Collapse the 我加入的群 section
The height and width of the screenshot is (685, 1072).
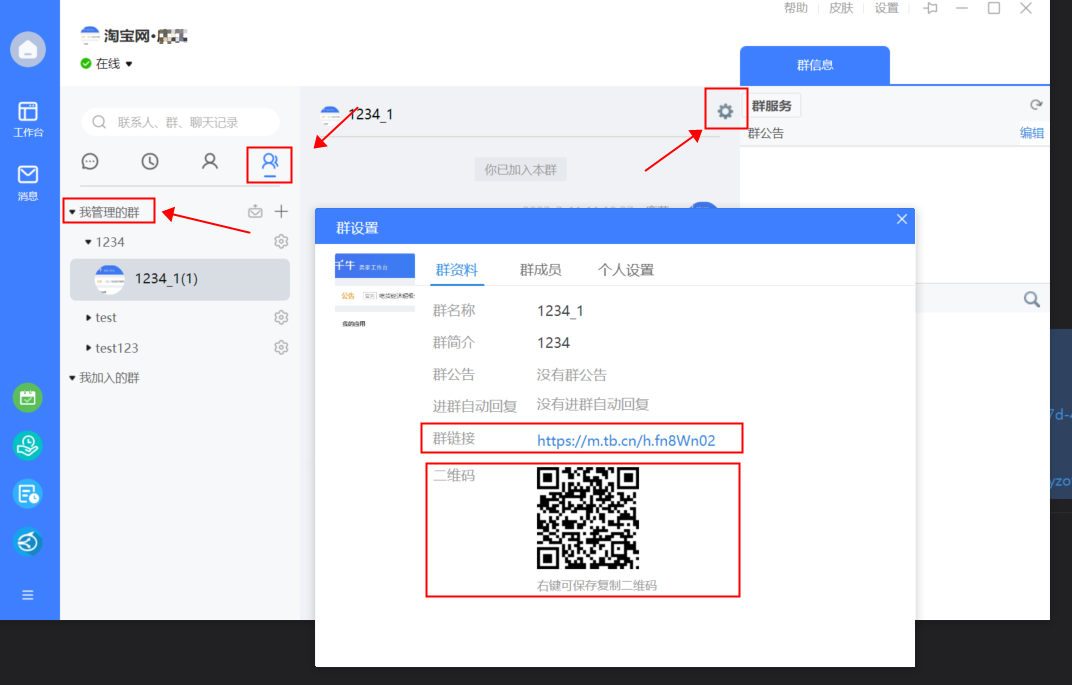tap(72, 378)
